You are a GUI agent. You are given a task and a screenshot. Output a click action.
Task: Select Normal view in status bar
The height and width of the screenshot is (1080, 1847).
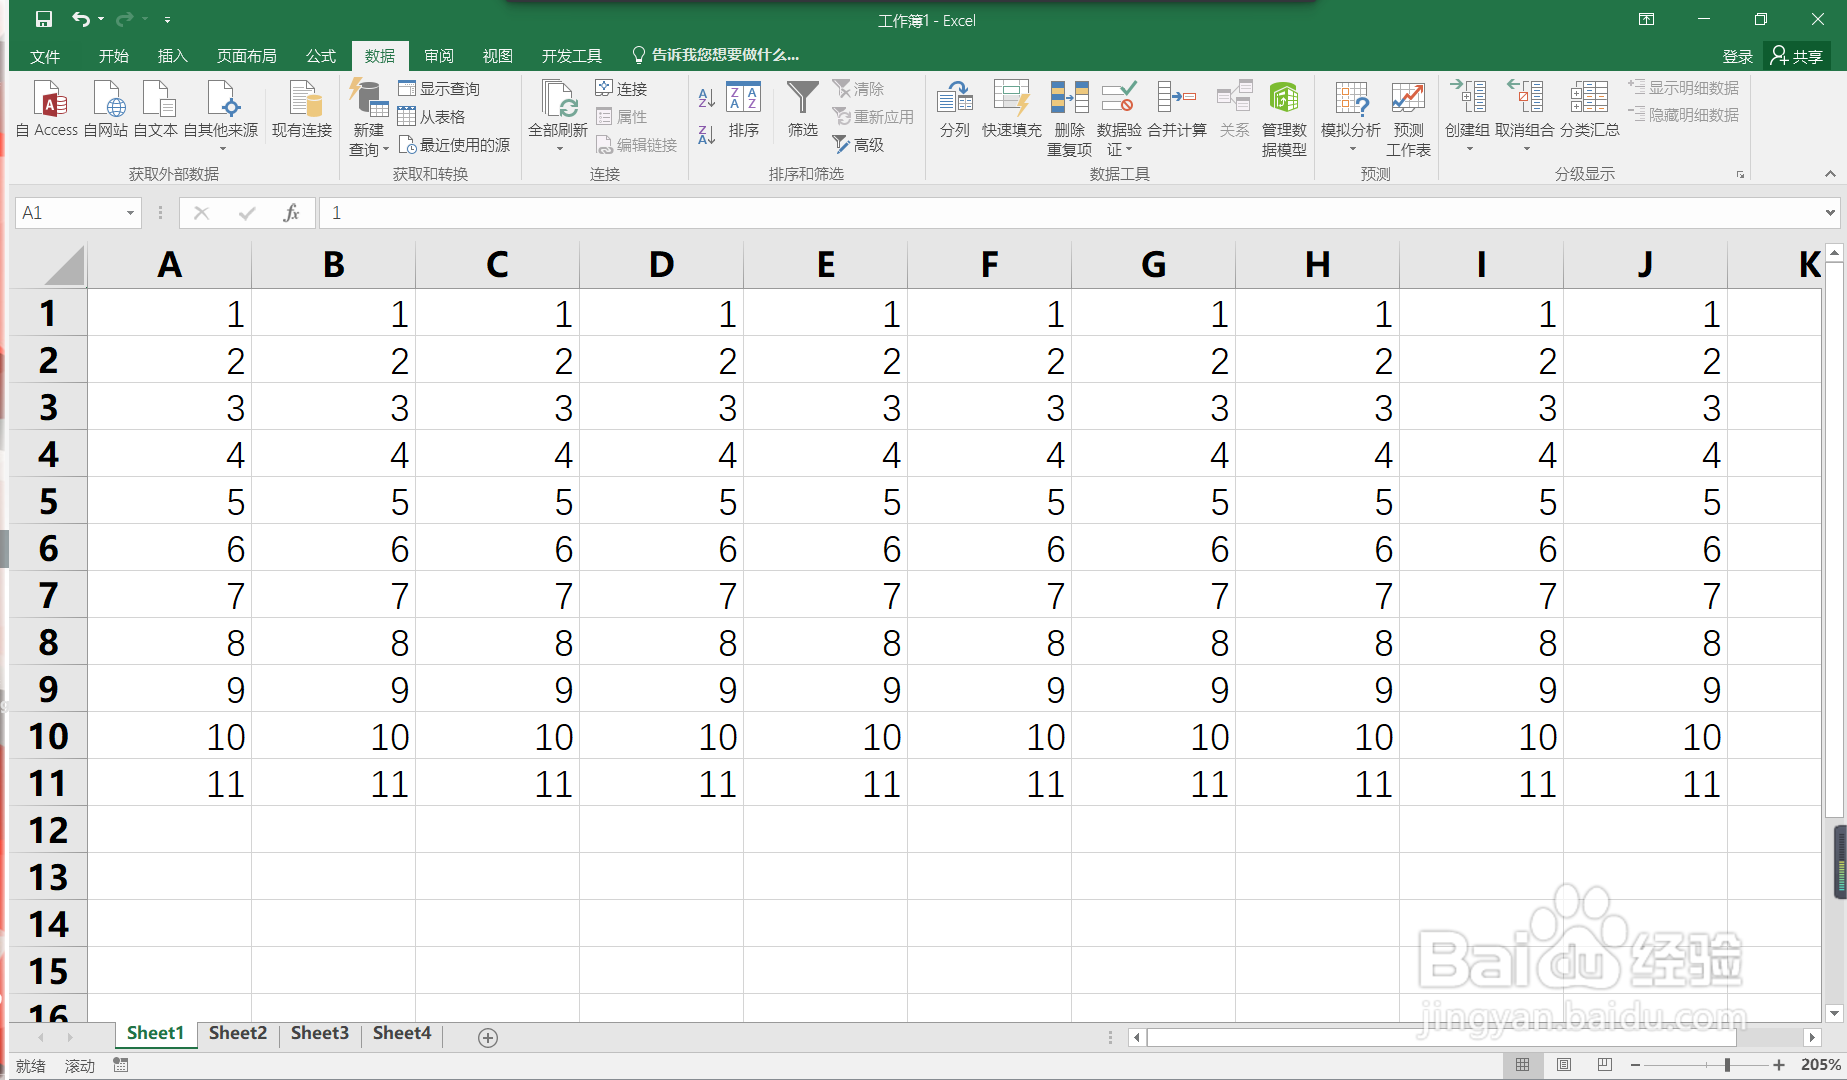click(x=1523, y=1065)
